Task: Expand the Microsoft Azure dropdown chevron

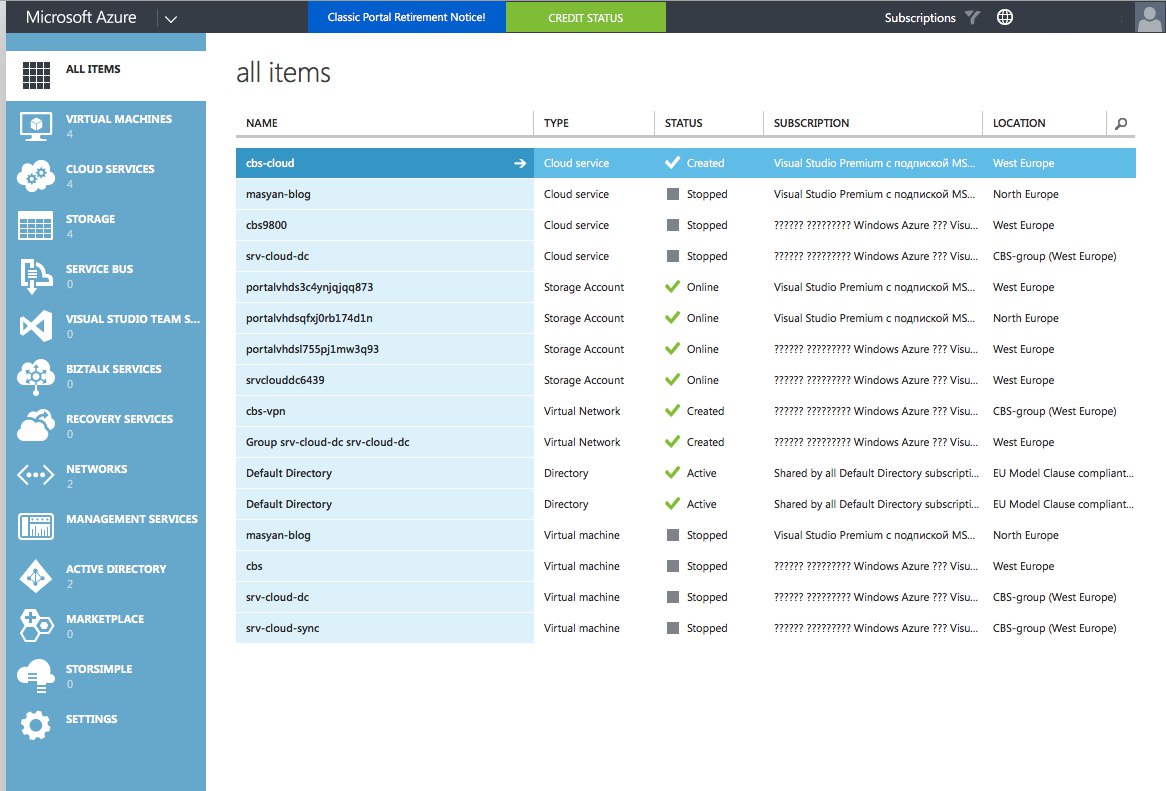Action: [x=171, y=19]
